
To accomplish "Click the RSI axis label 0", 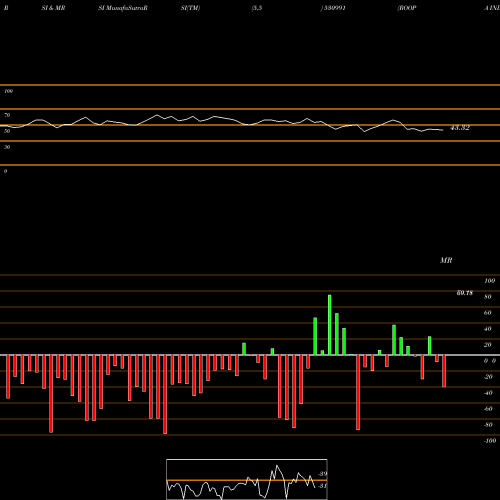I will 5,171.
